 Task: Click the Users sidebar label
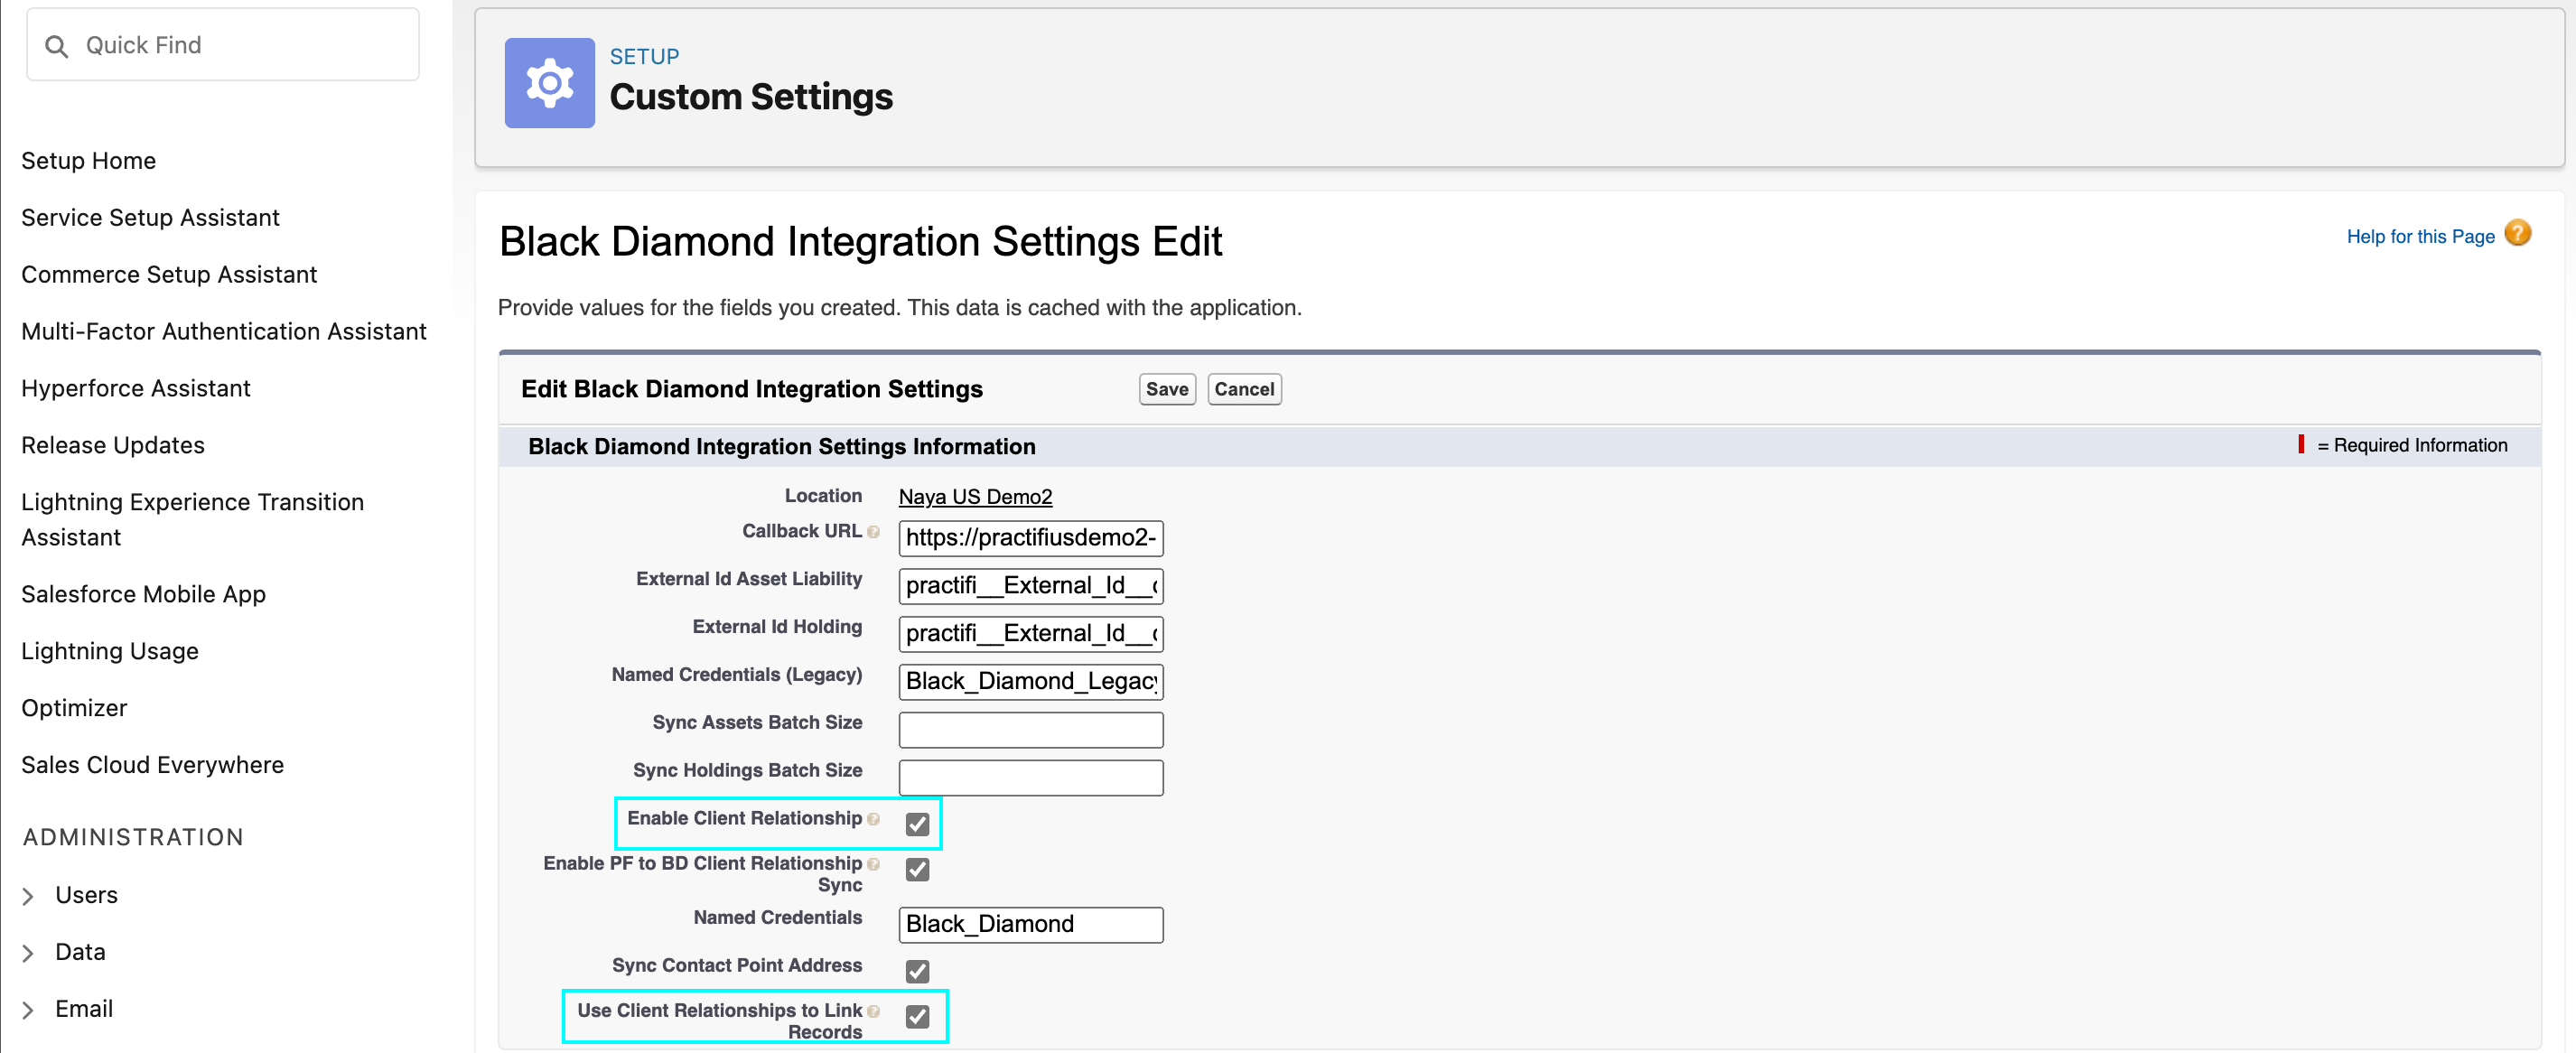tap(86, 896)
